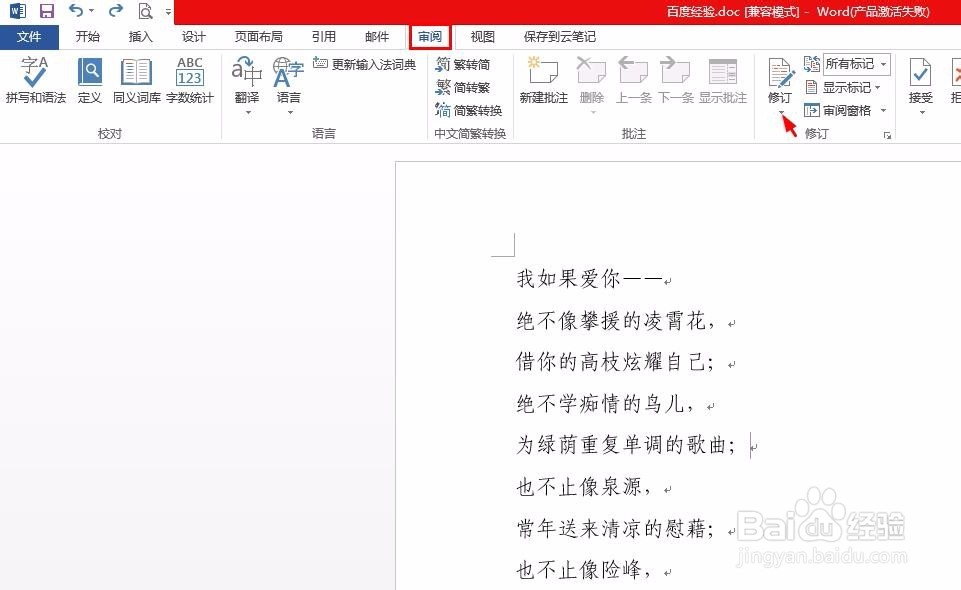Viewport: 961px width, 590px height.
Task: Open Print Preview from quick access toolbar
Action: point(145,10)
